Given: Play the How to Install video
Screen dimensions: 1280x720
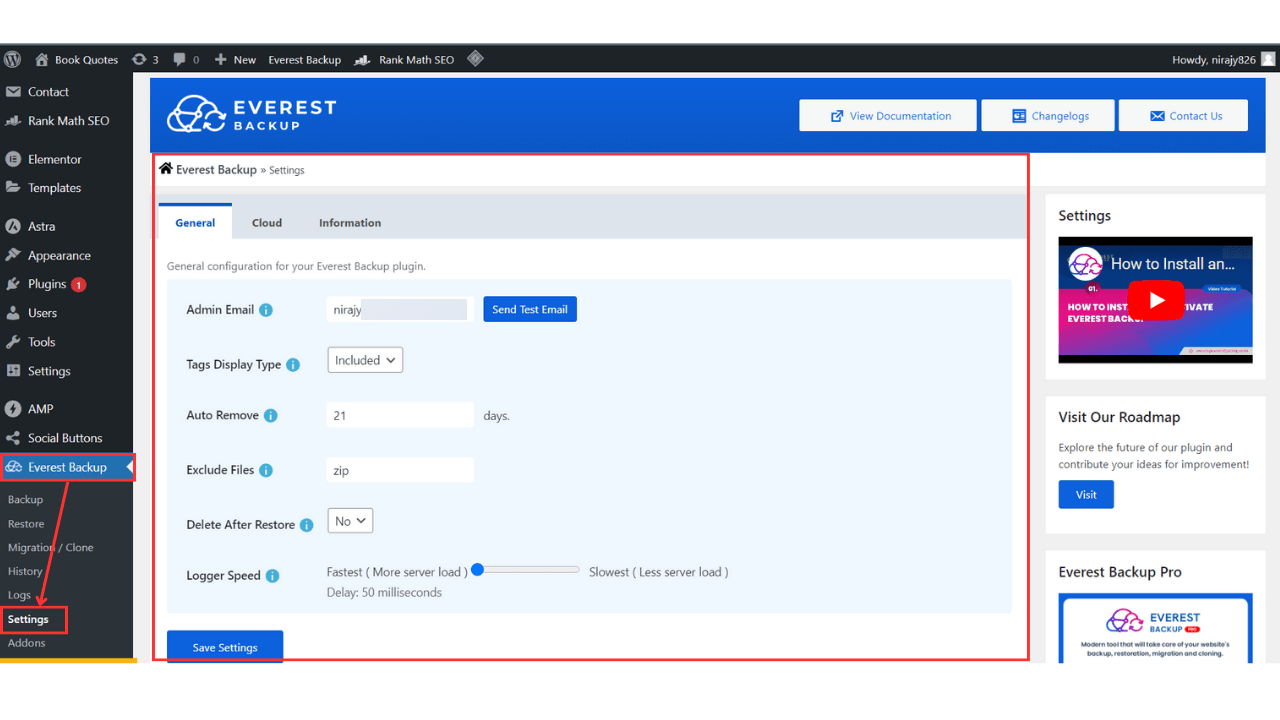Looking at the screenshot, I should pos(1155,300).
